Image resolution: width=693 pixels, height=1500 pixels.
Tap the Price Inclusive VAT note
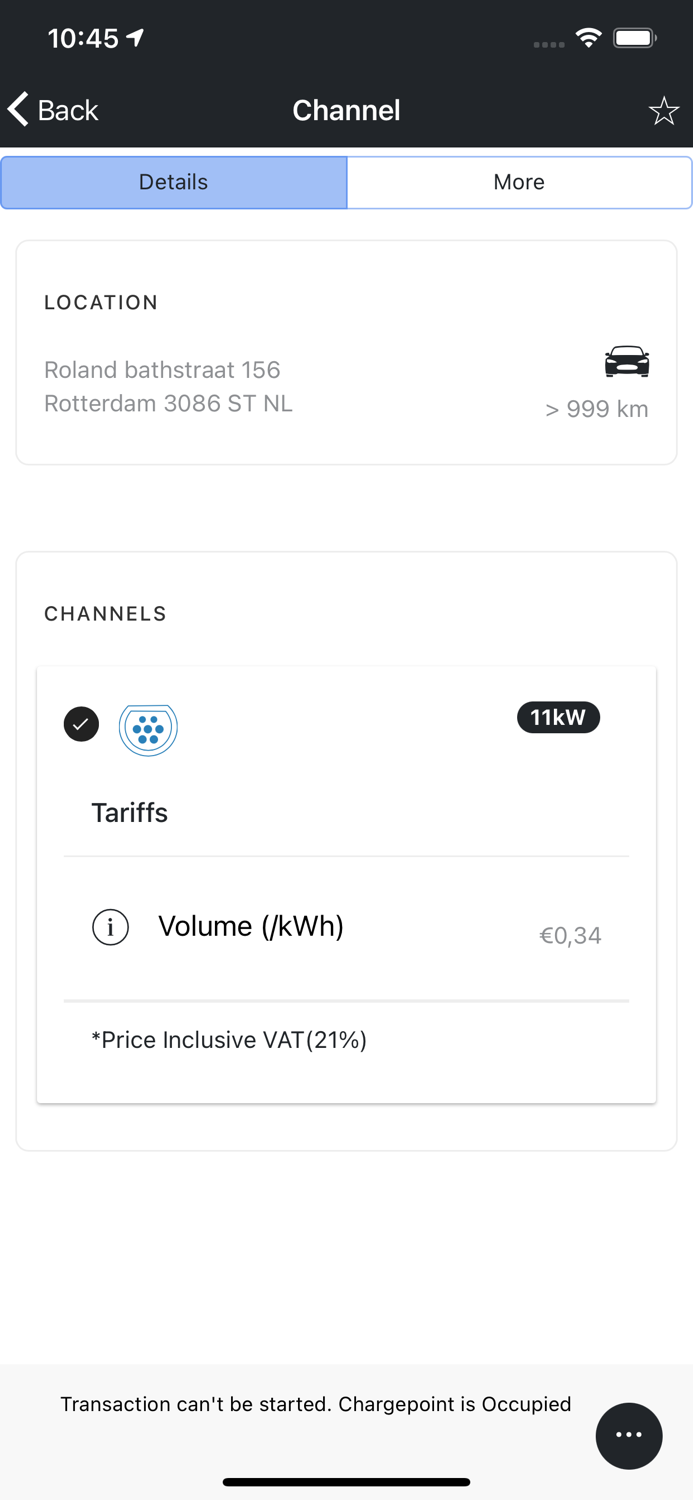pyautogui.click(x=229, y=1040)
